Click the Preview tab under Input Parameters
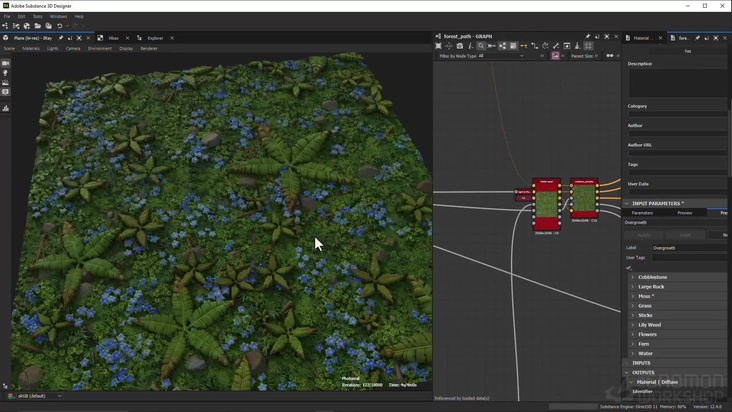The image size is (732, 412). (685, 212)
